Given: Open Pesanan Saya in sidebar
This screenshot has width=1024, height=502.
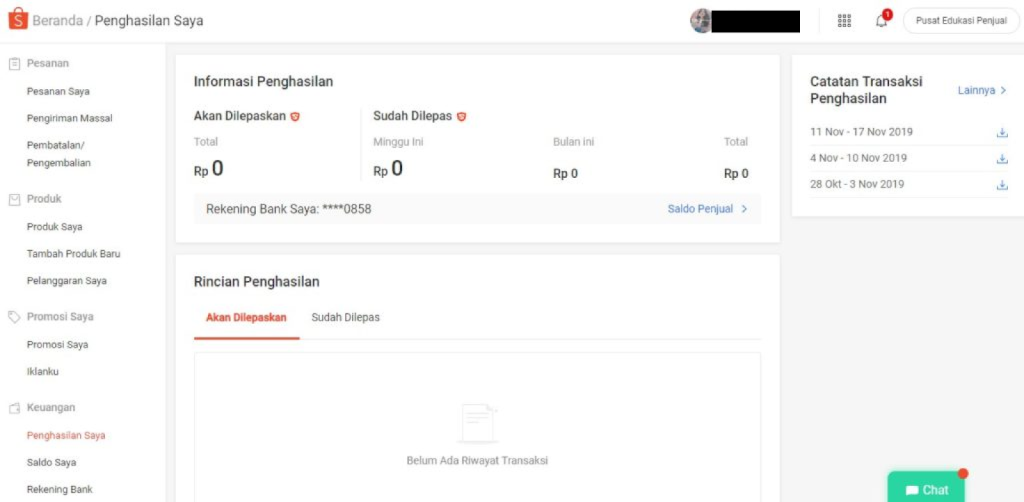Looking at the screenshot, I should 58,91.
